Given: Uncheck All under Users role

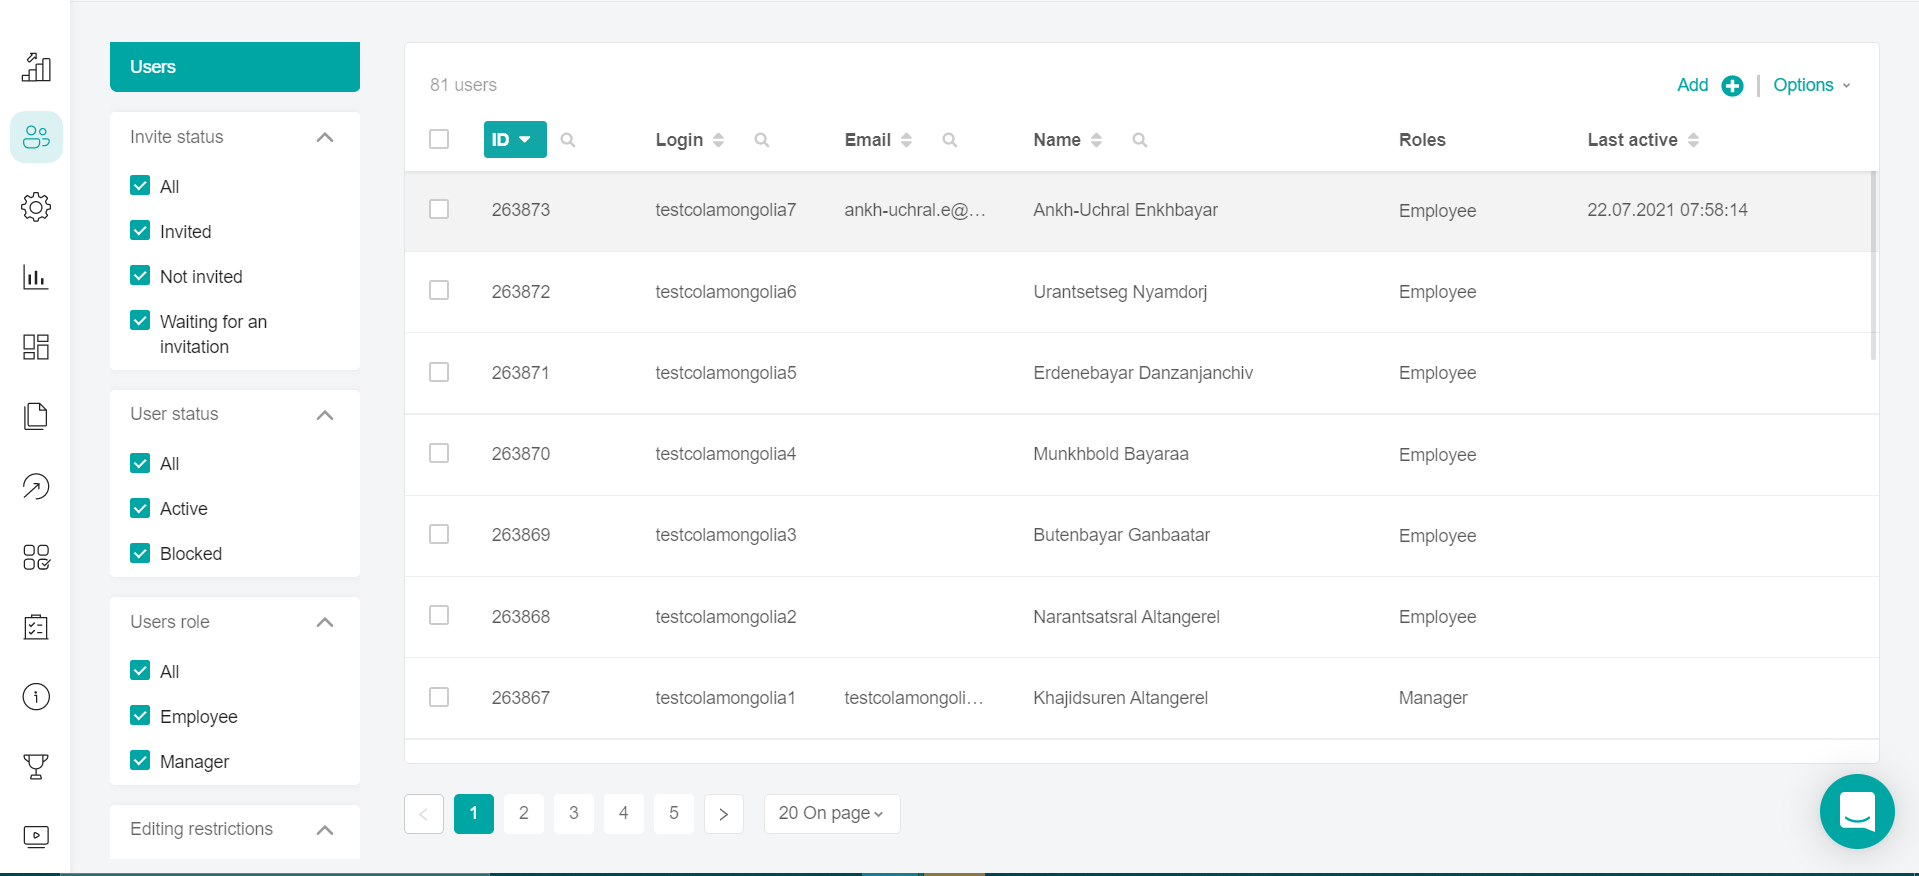Looking at the screenshot, I should pyautogui.click(x=140, y=671).
